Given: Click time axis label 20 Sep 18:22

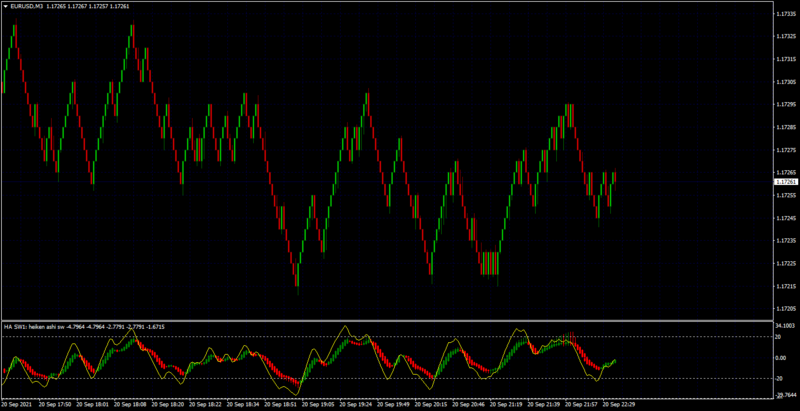Looking at the screenshot, I should (205, 404).
